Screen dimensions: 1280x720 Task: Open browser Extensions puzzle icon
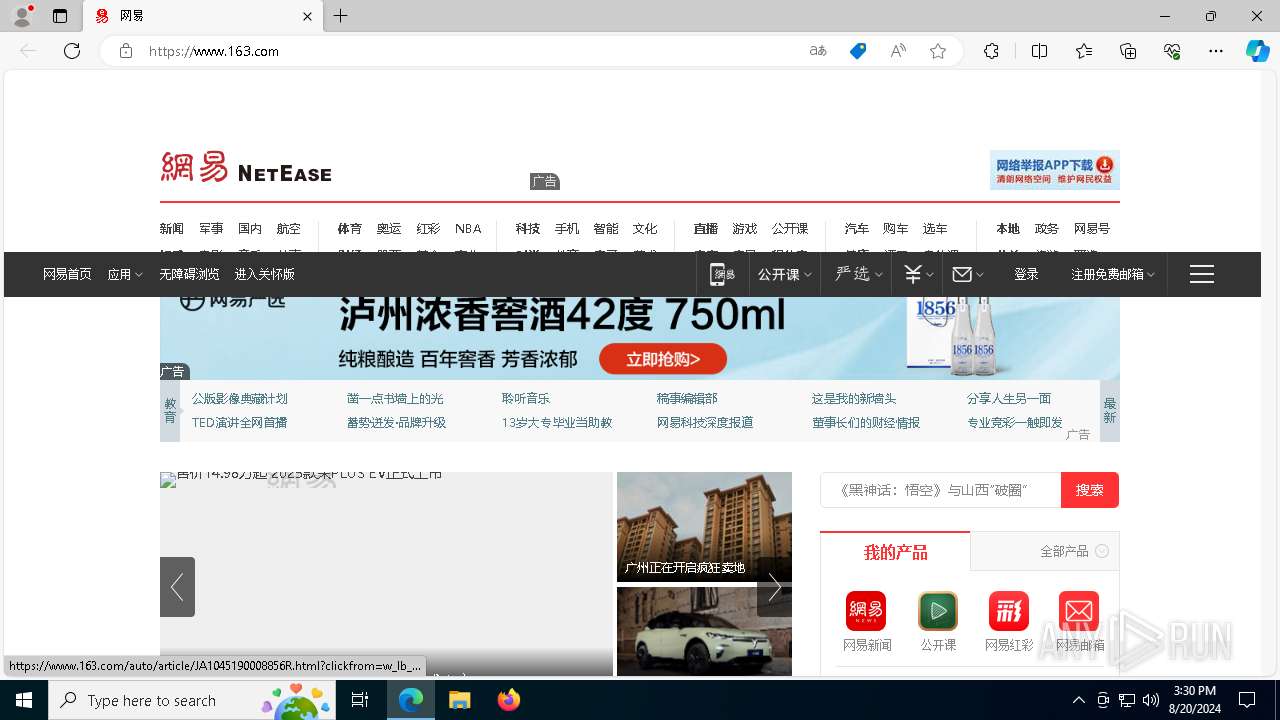click(991, 51)
